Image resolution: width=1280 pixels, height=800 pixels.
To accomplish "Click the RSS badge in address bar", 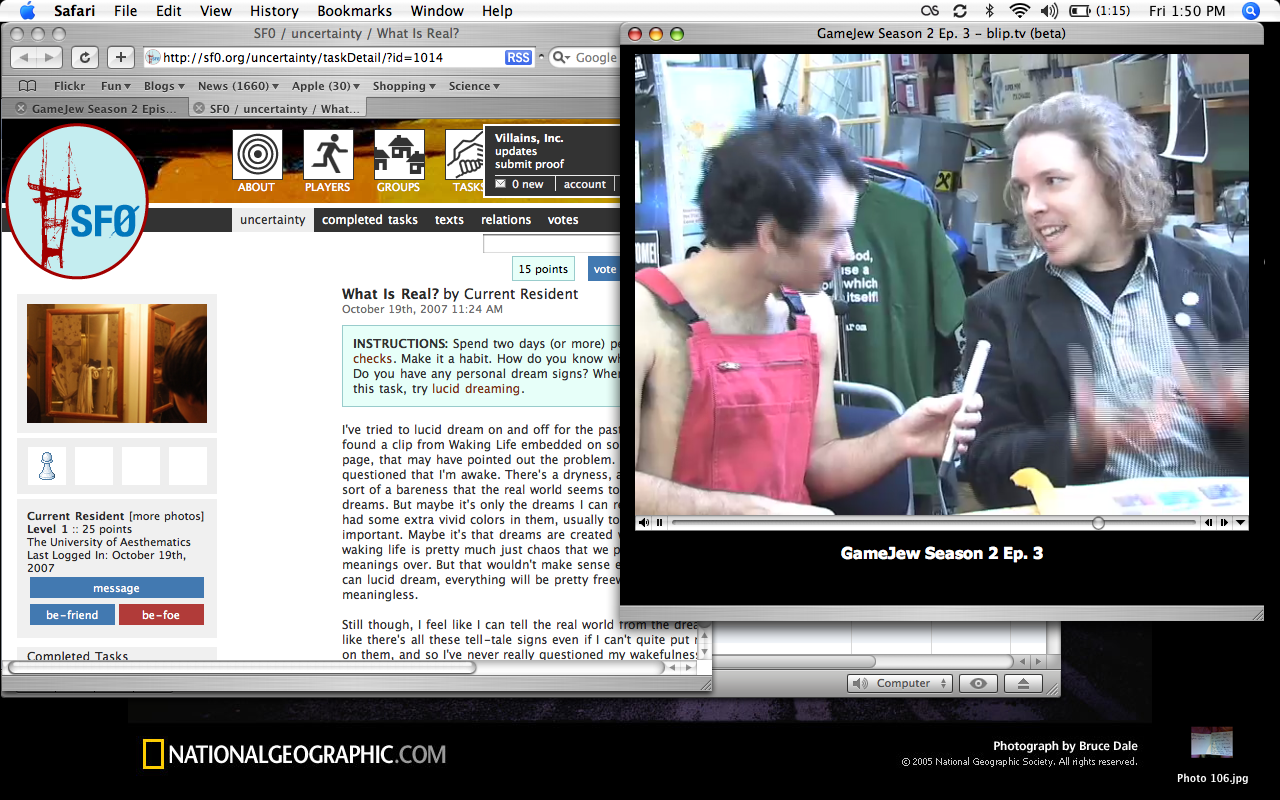I will point(518,58).
